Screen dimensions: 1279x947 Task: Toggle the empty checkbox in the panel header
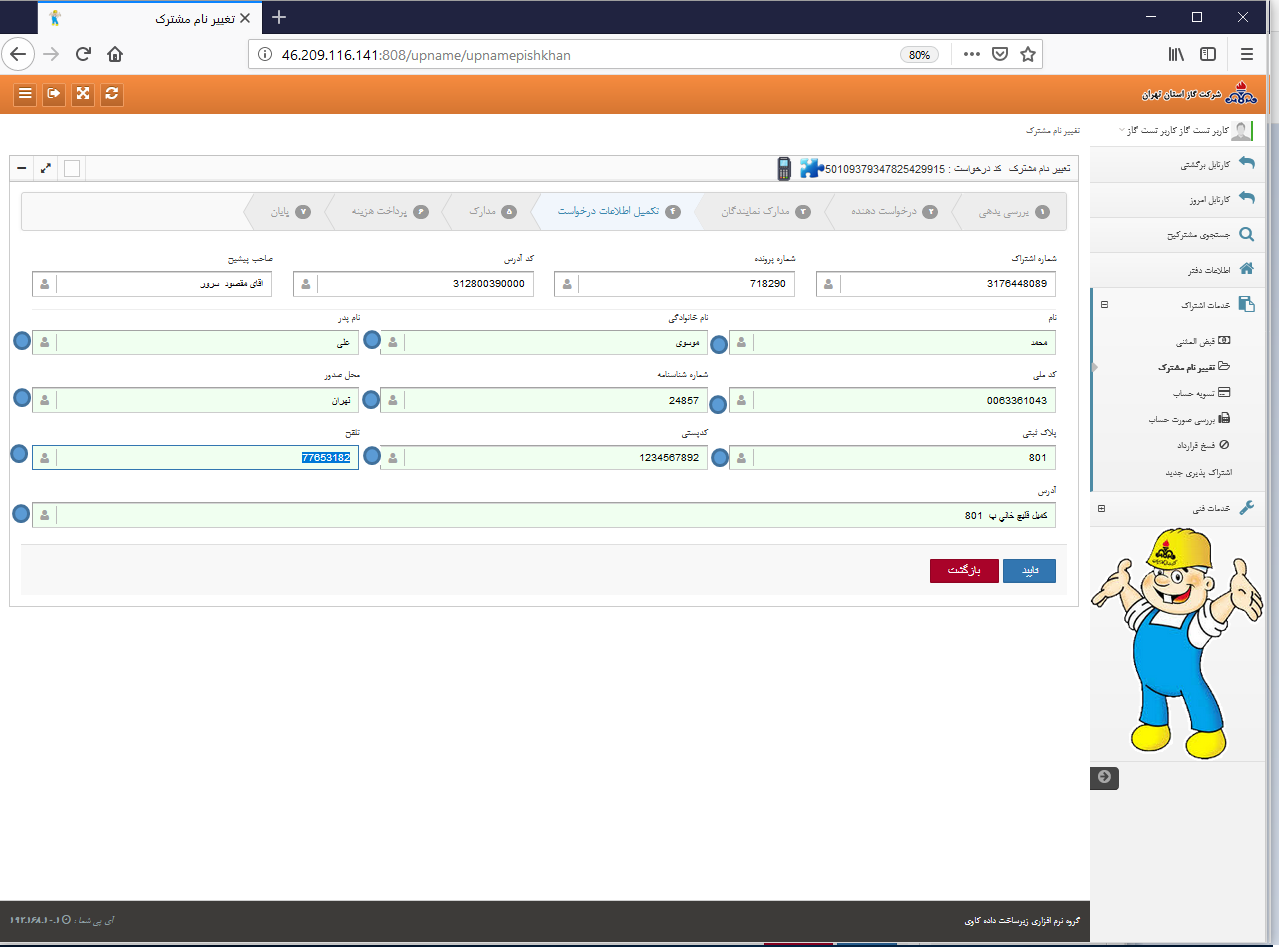coord(72,168)
